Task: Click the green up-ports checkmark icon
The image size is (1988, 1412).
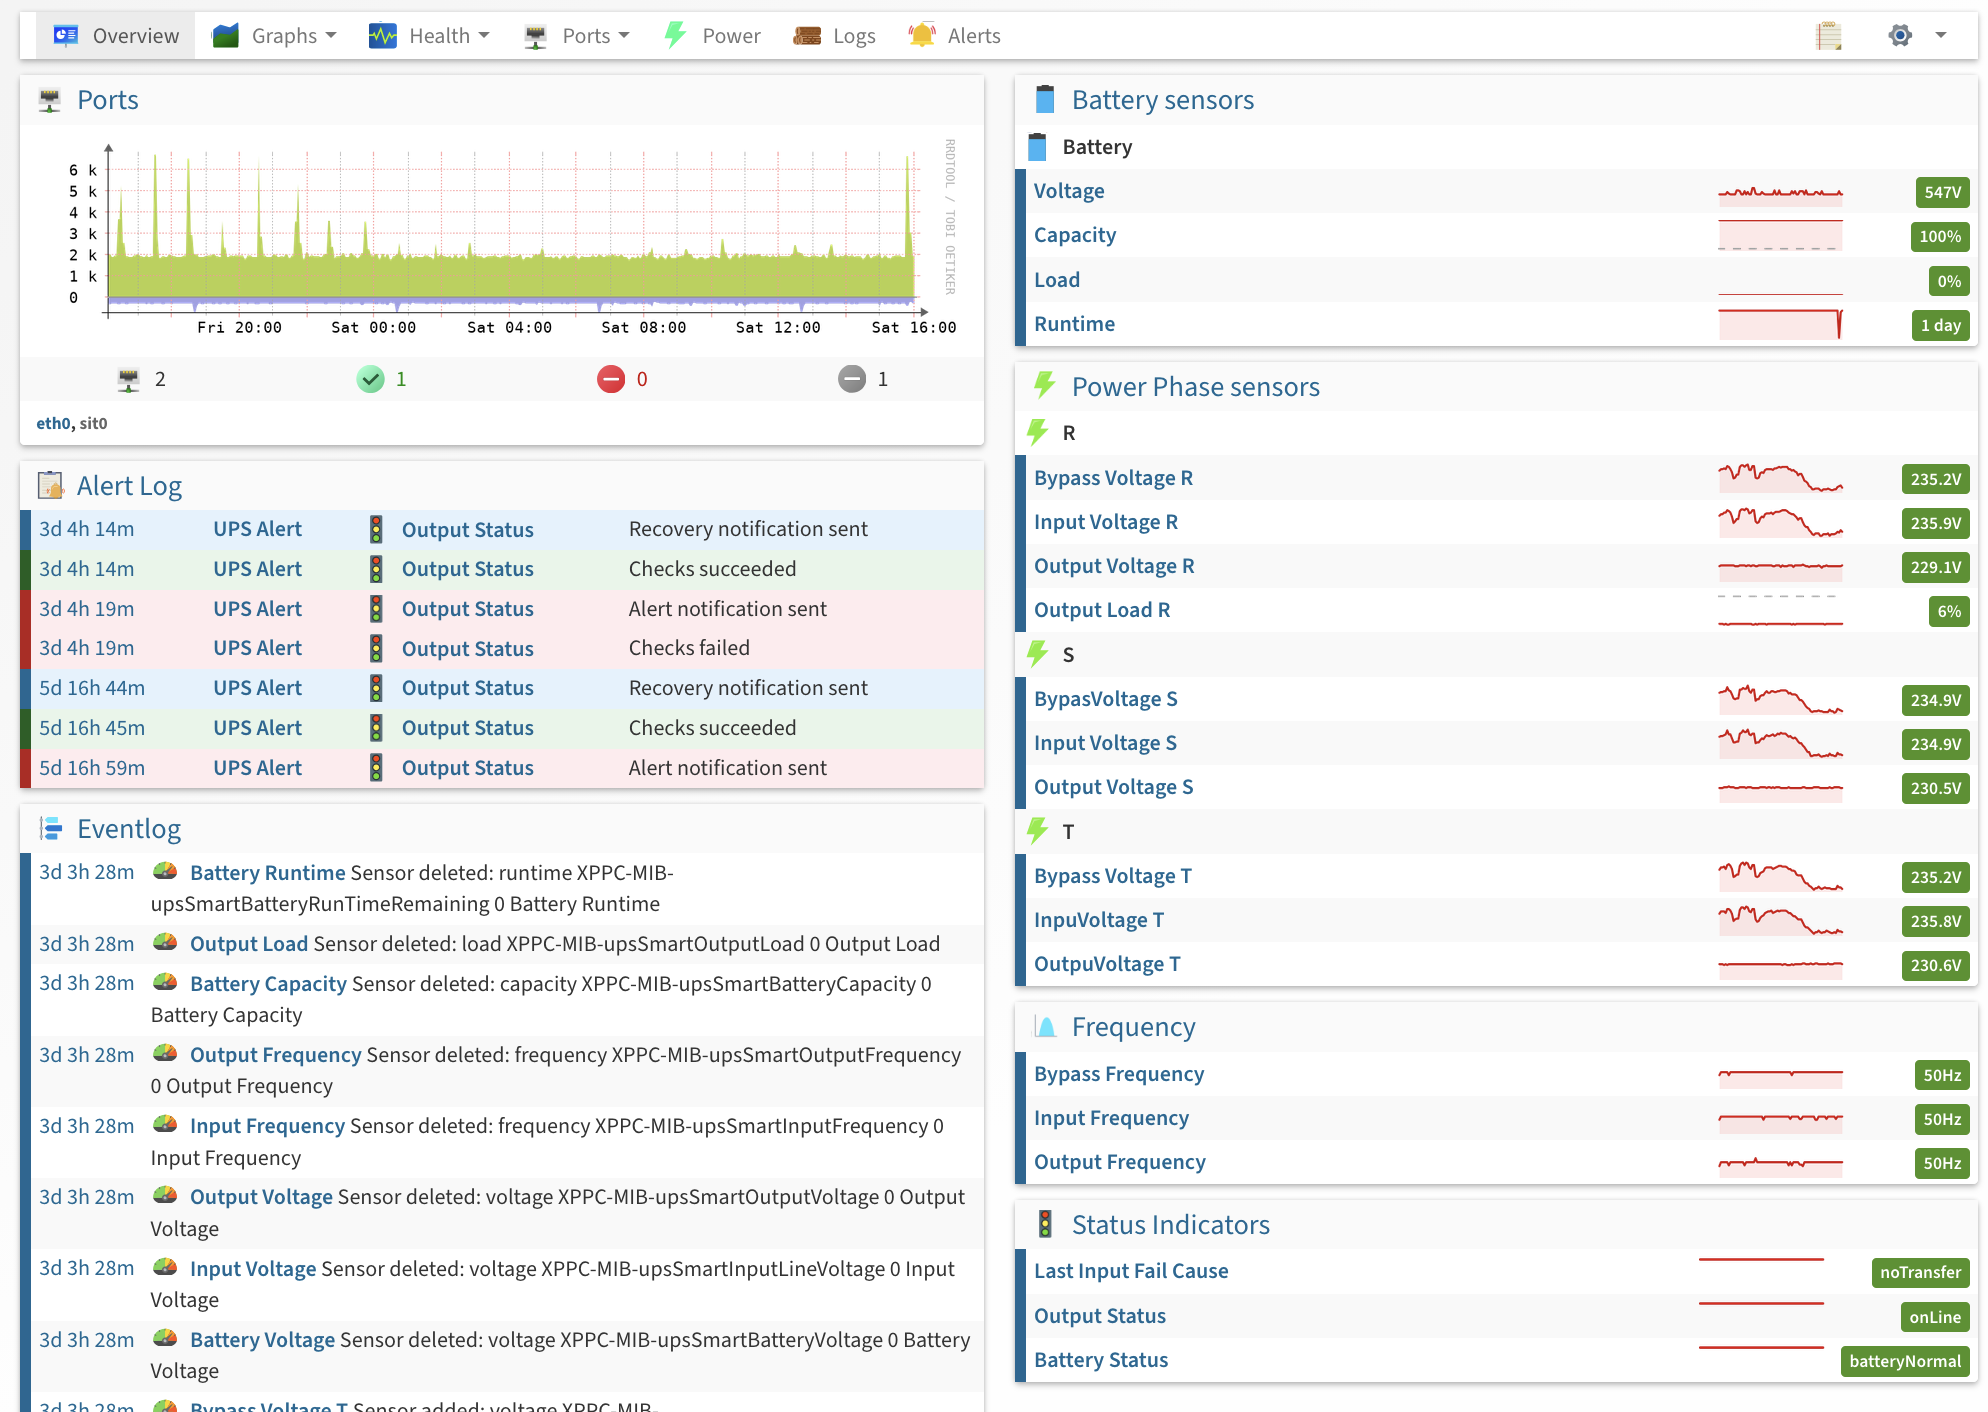Action: point(371,379)
